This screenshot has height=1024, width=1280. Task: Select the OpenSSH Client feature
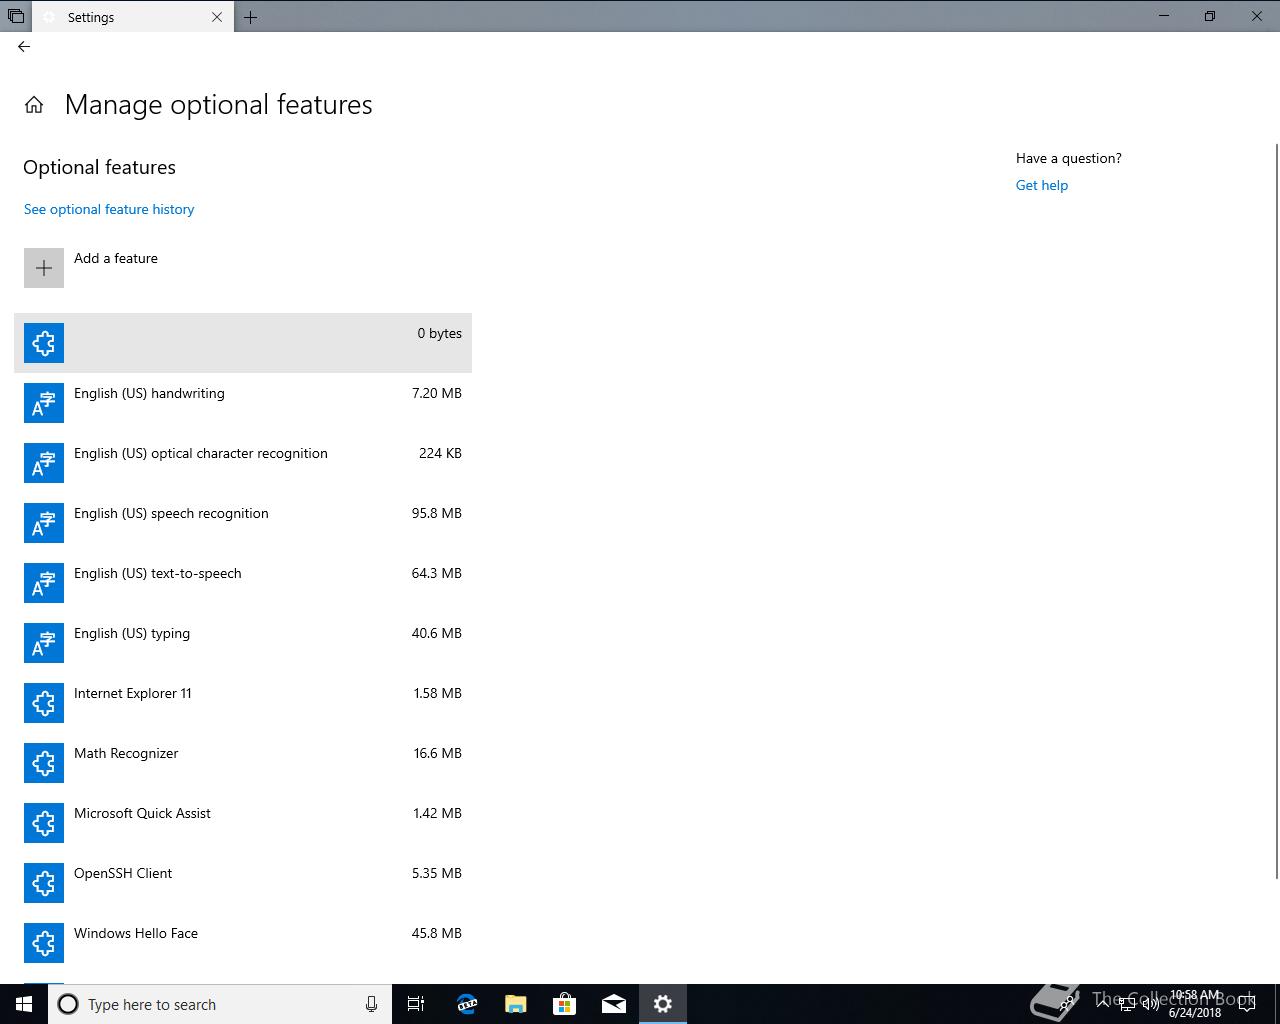click(243, 883)
